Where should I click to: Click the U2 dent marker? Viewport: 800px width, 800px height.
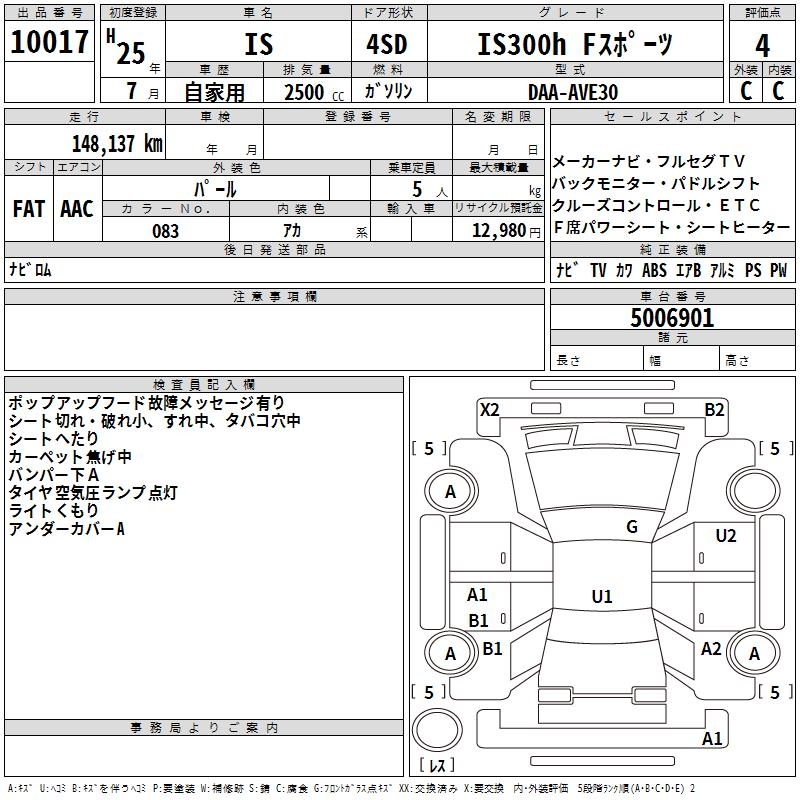point(726,536)
